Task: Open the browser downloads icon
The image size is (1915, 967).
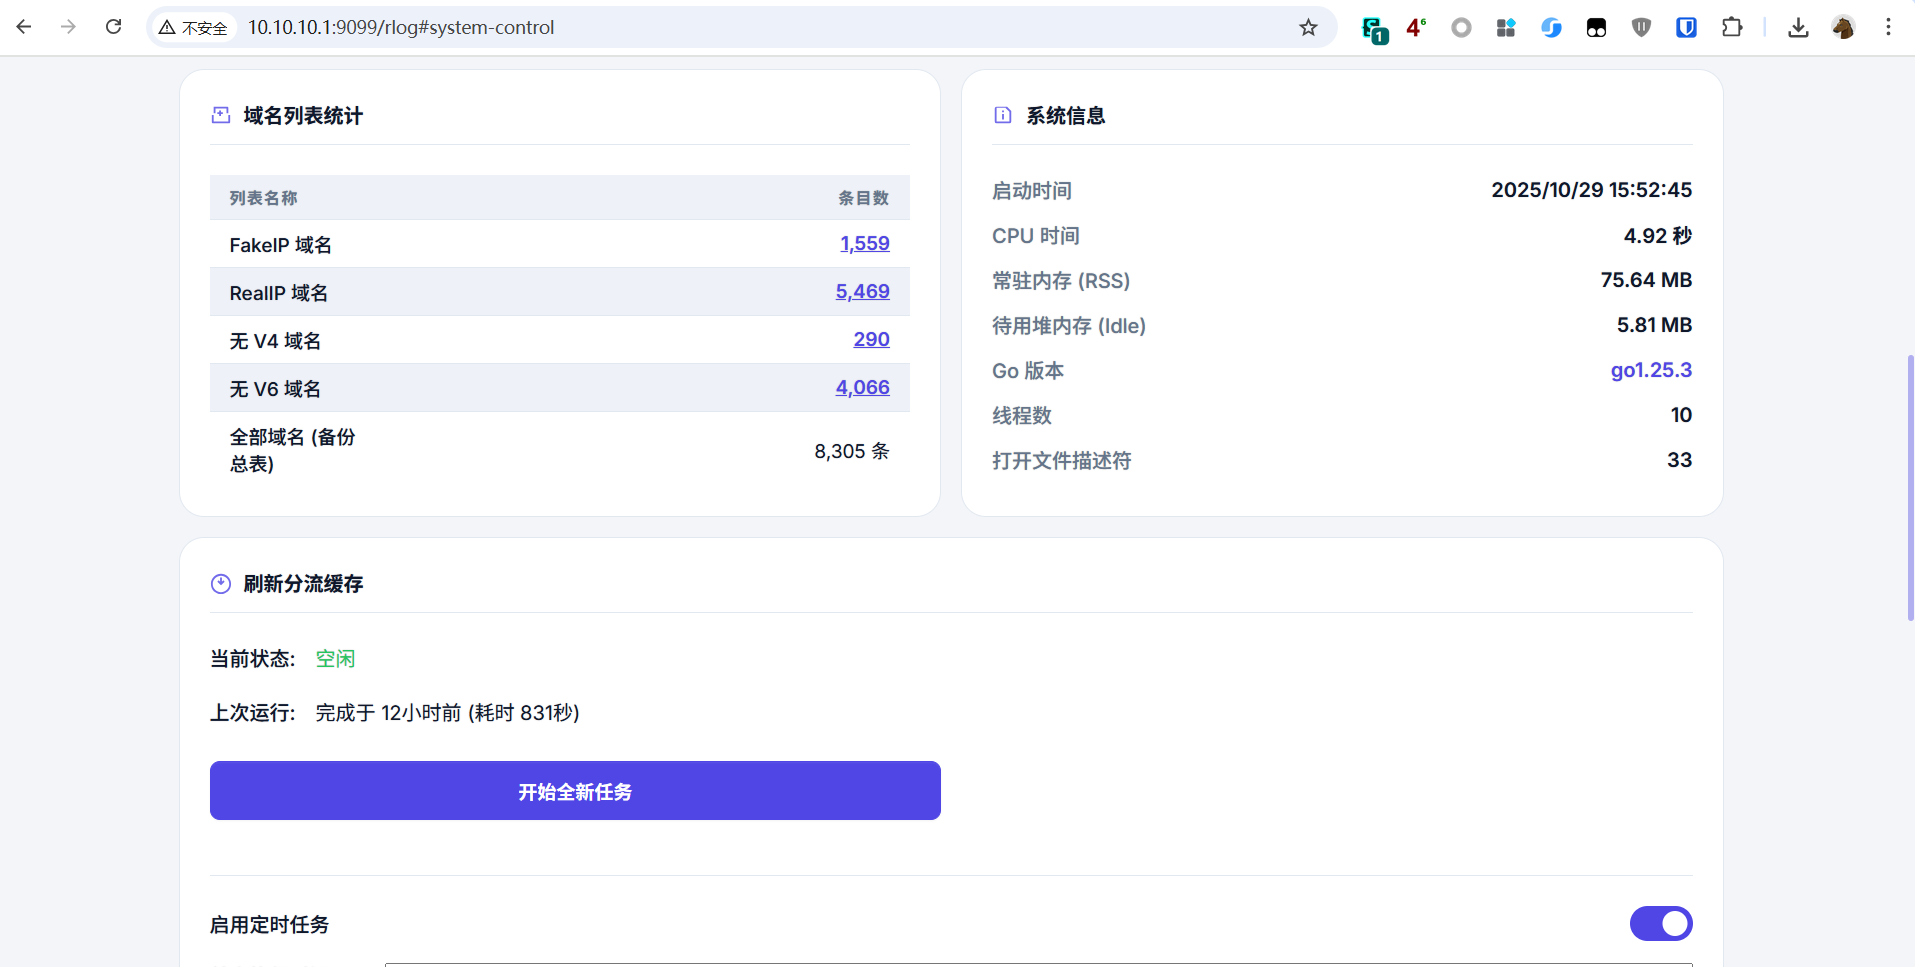Action: tap(1797, 27)
